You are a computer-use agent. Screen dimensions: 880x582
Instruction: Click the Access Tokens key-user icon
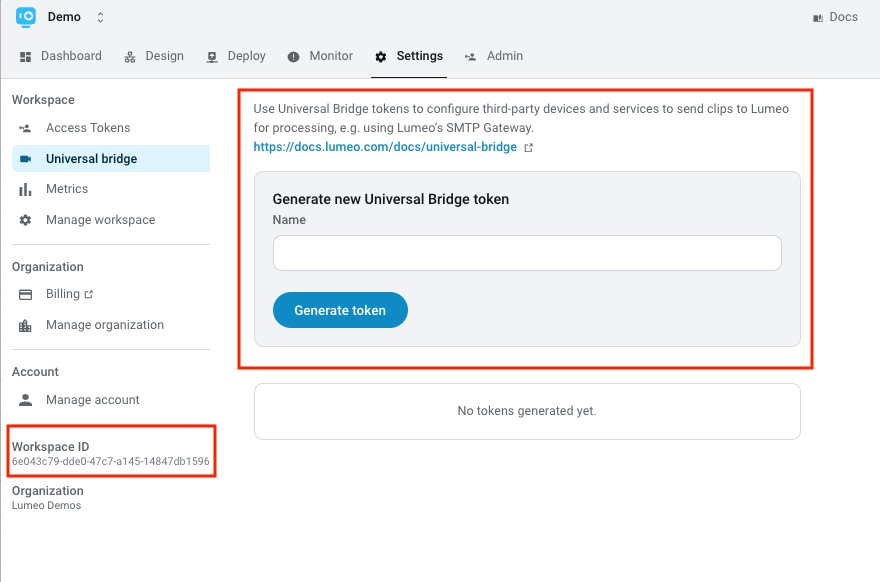[25, 129]
